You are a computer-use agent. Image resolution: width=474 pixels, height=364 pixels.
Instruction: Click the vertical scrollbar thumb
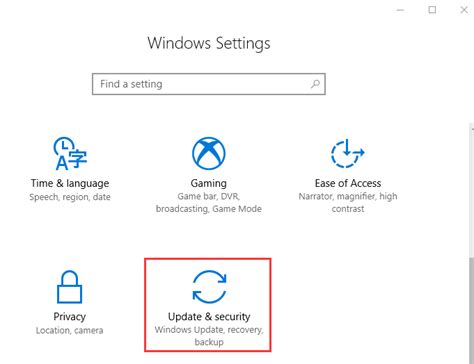(x=471, y=310)
